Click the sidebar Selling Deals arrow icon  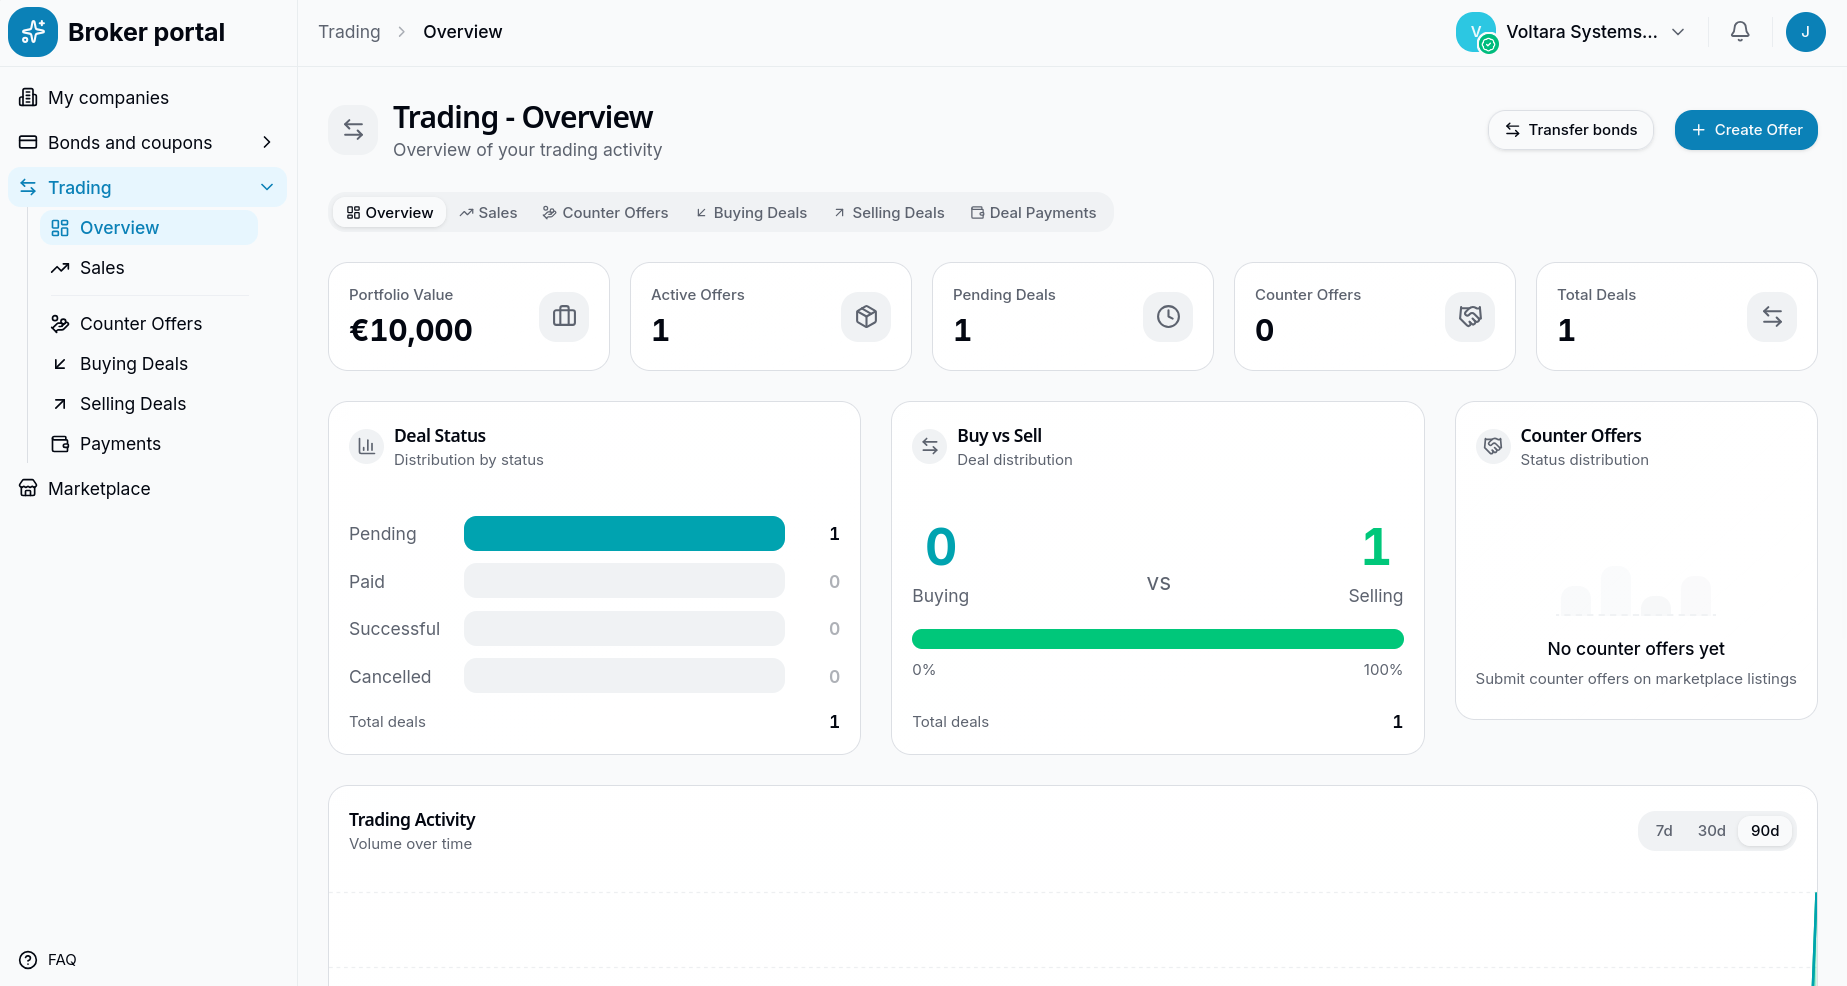tap(60, 403)
